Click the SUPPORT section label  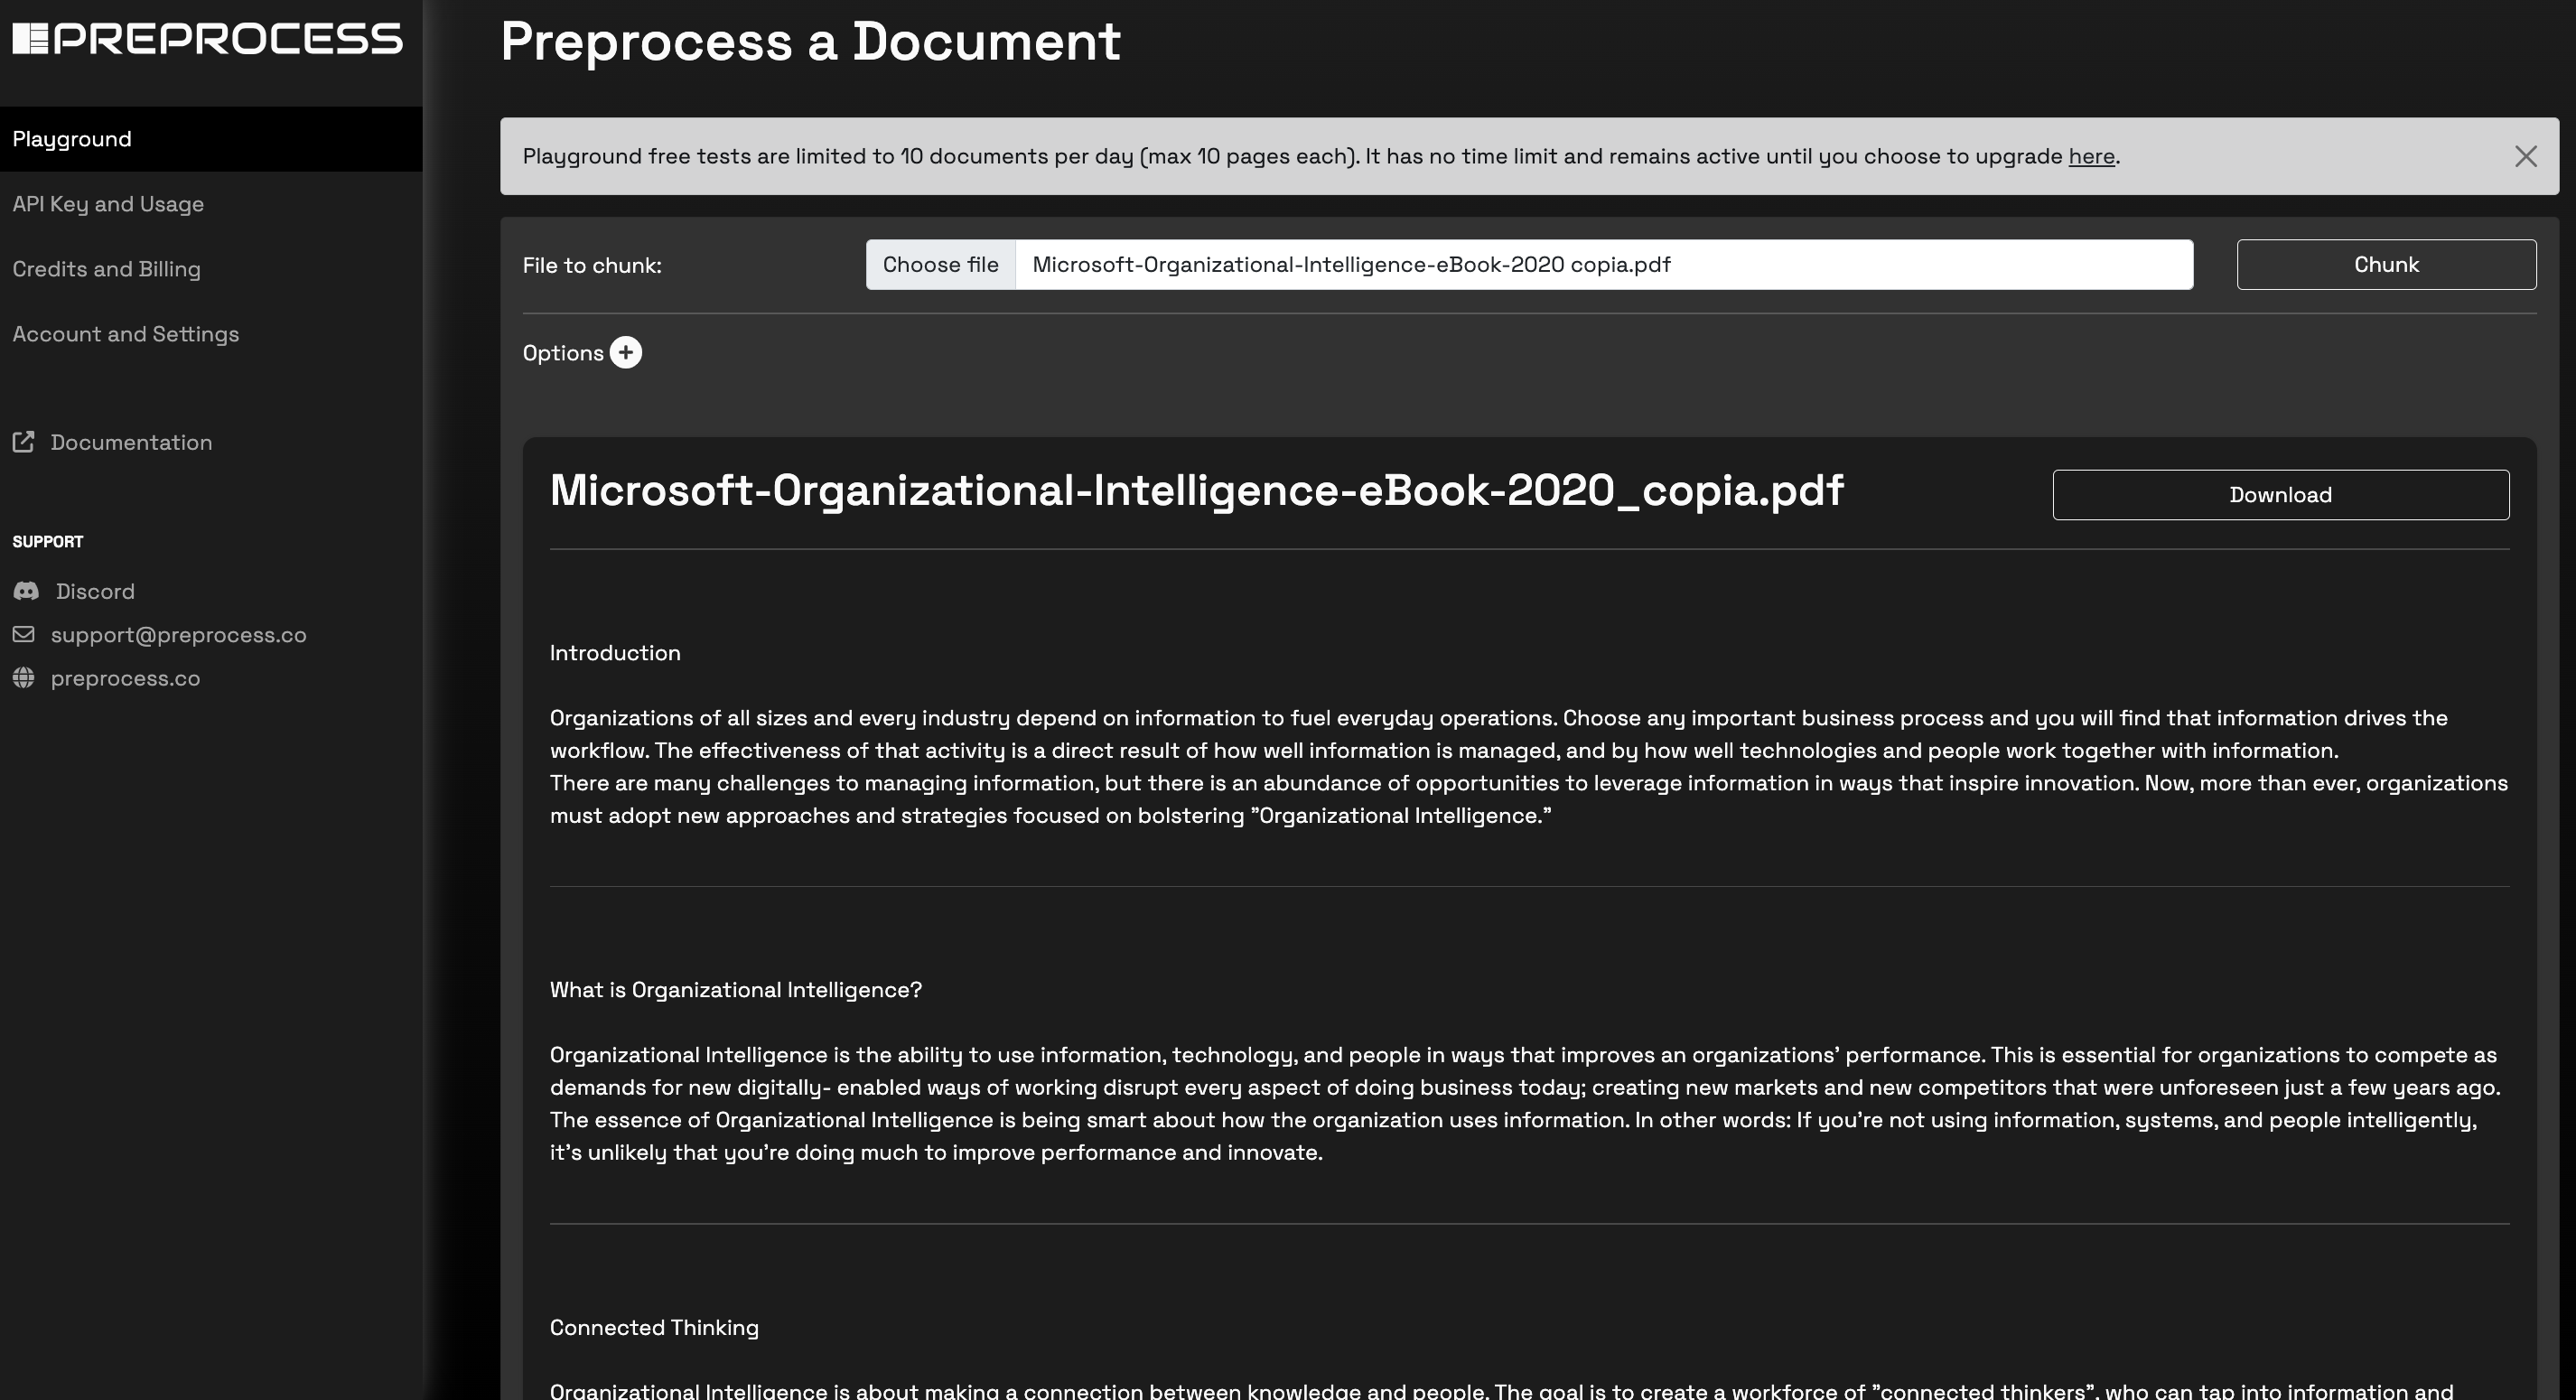[x=48, y=542]
